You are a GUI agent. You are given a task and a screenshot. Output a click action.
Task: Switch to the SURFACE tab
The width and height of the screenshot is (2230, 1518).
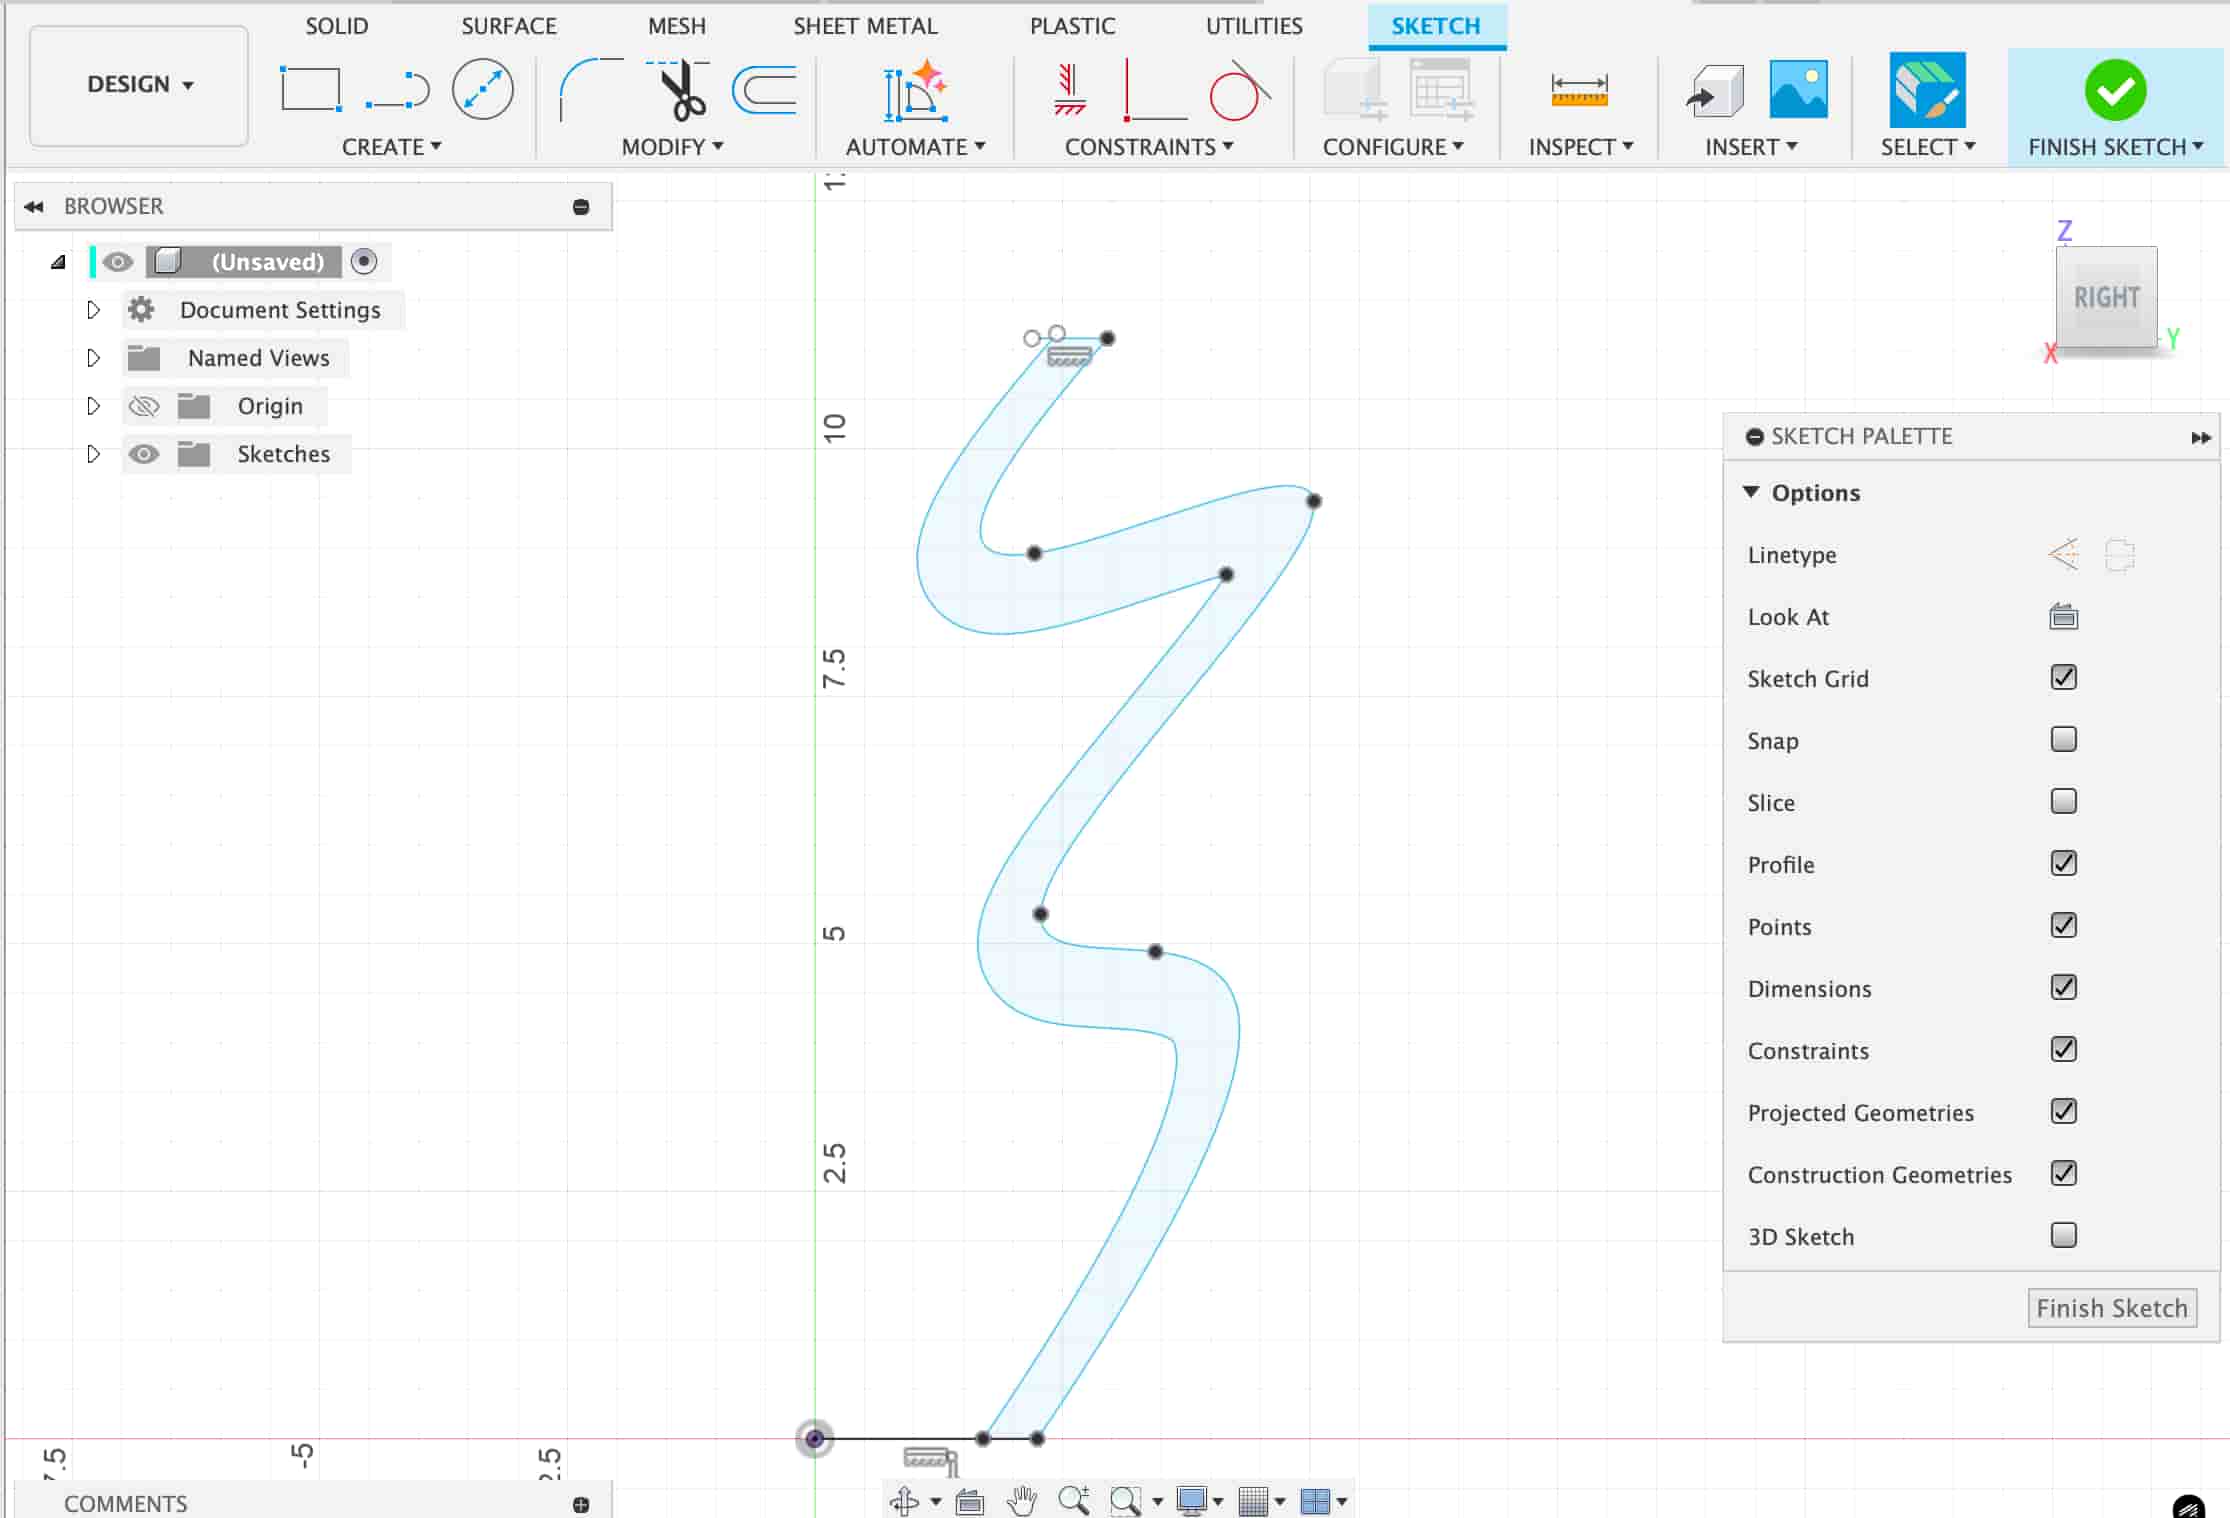(509, 26)
